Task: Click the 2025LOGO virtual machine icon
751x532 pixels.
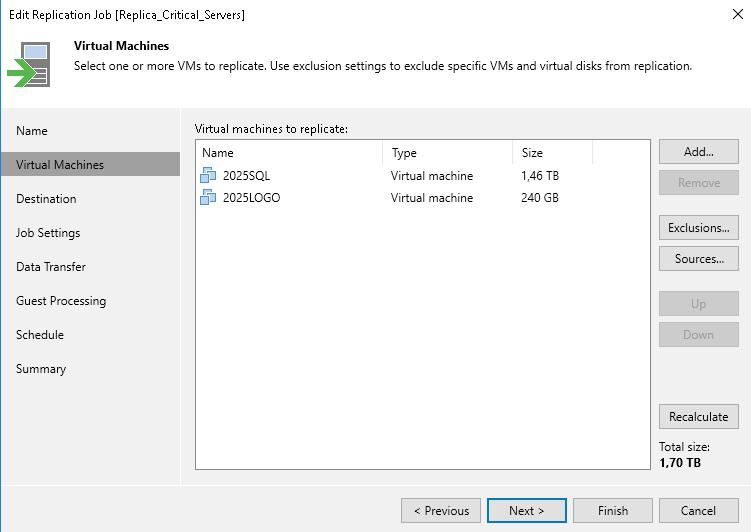Action: point(208,198)
